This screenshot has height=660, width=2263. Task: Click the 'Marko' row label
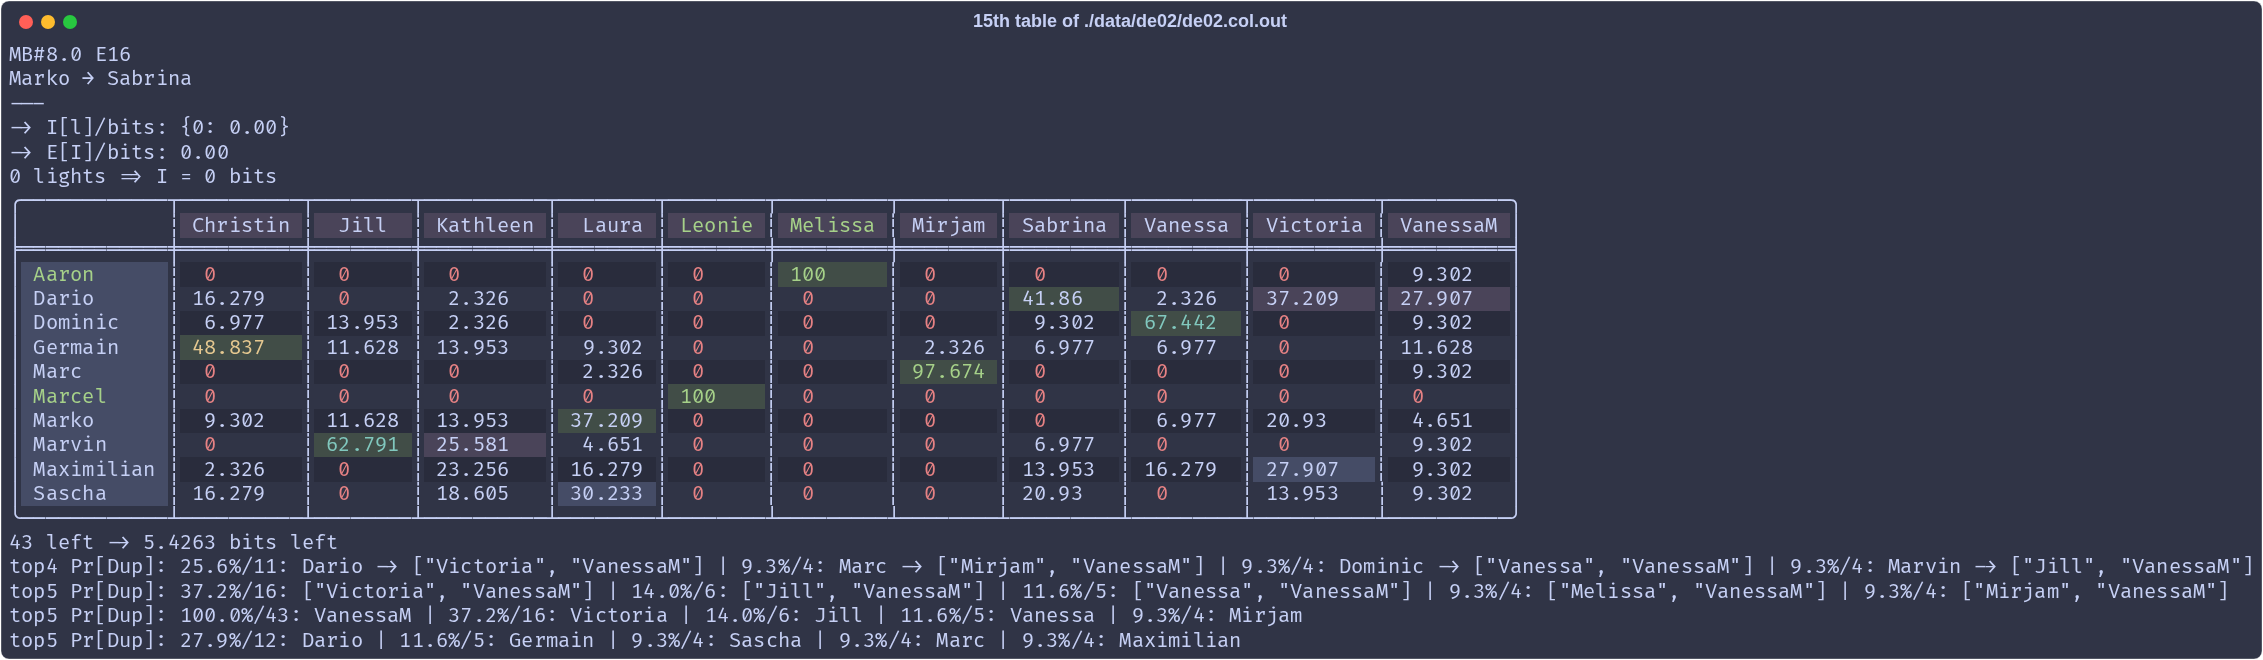(x=94, y=420)
